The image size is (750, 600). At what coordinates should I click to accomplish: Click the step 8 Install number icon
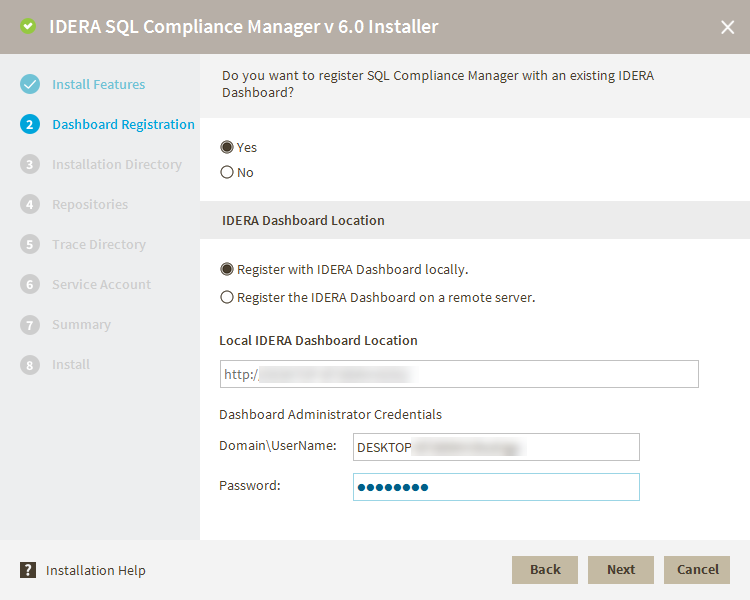30,364
